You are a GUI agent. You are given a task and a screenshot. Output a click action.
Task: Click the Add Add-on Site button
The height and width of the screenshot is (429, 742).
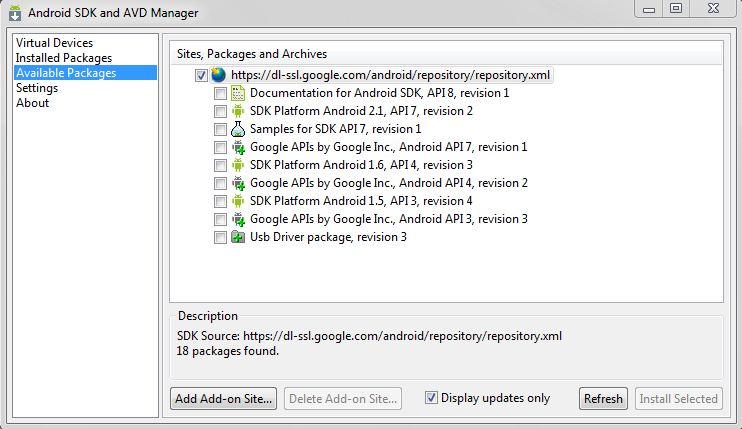click(x=223, y=399)
